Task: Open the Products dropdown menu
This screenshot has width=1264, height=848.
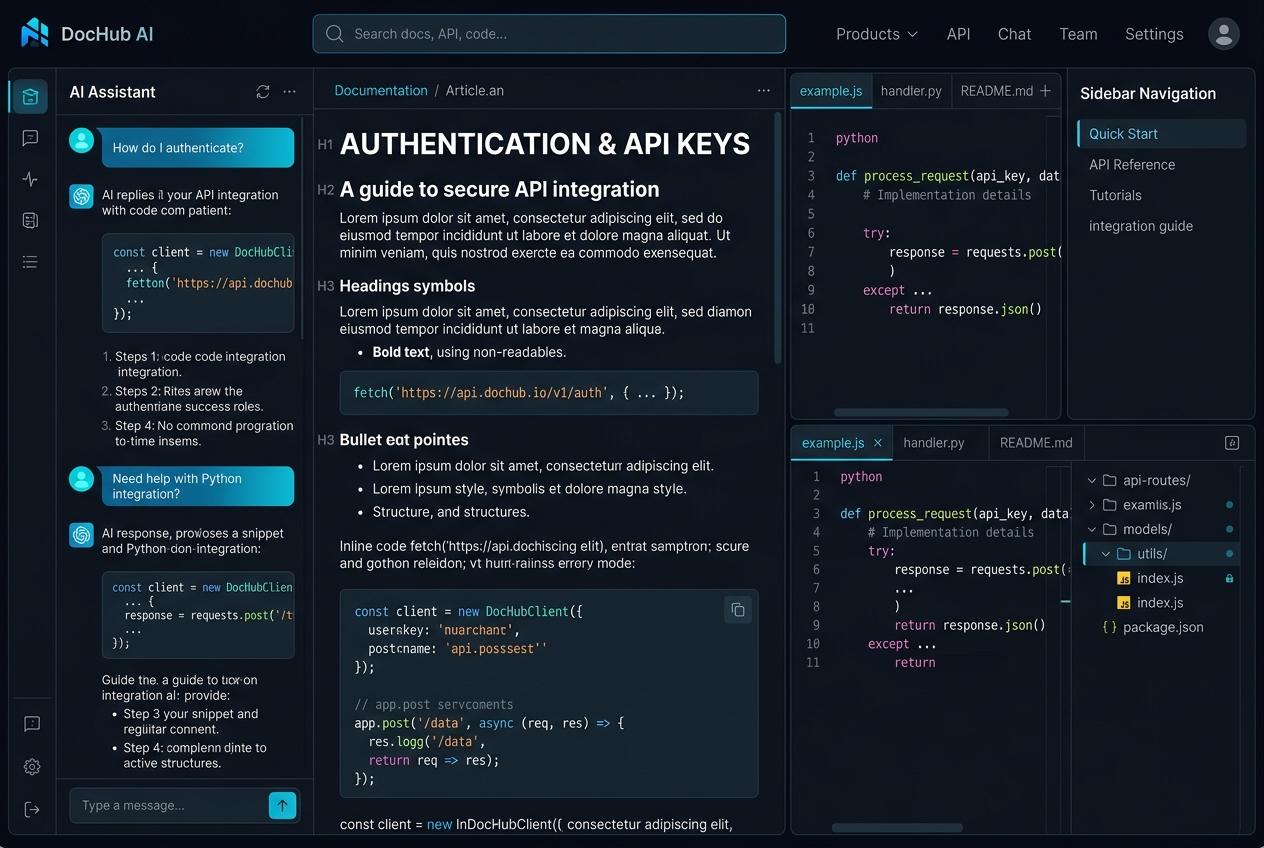Action: point(877,34)
